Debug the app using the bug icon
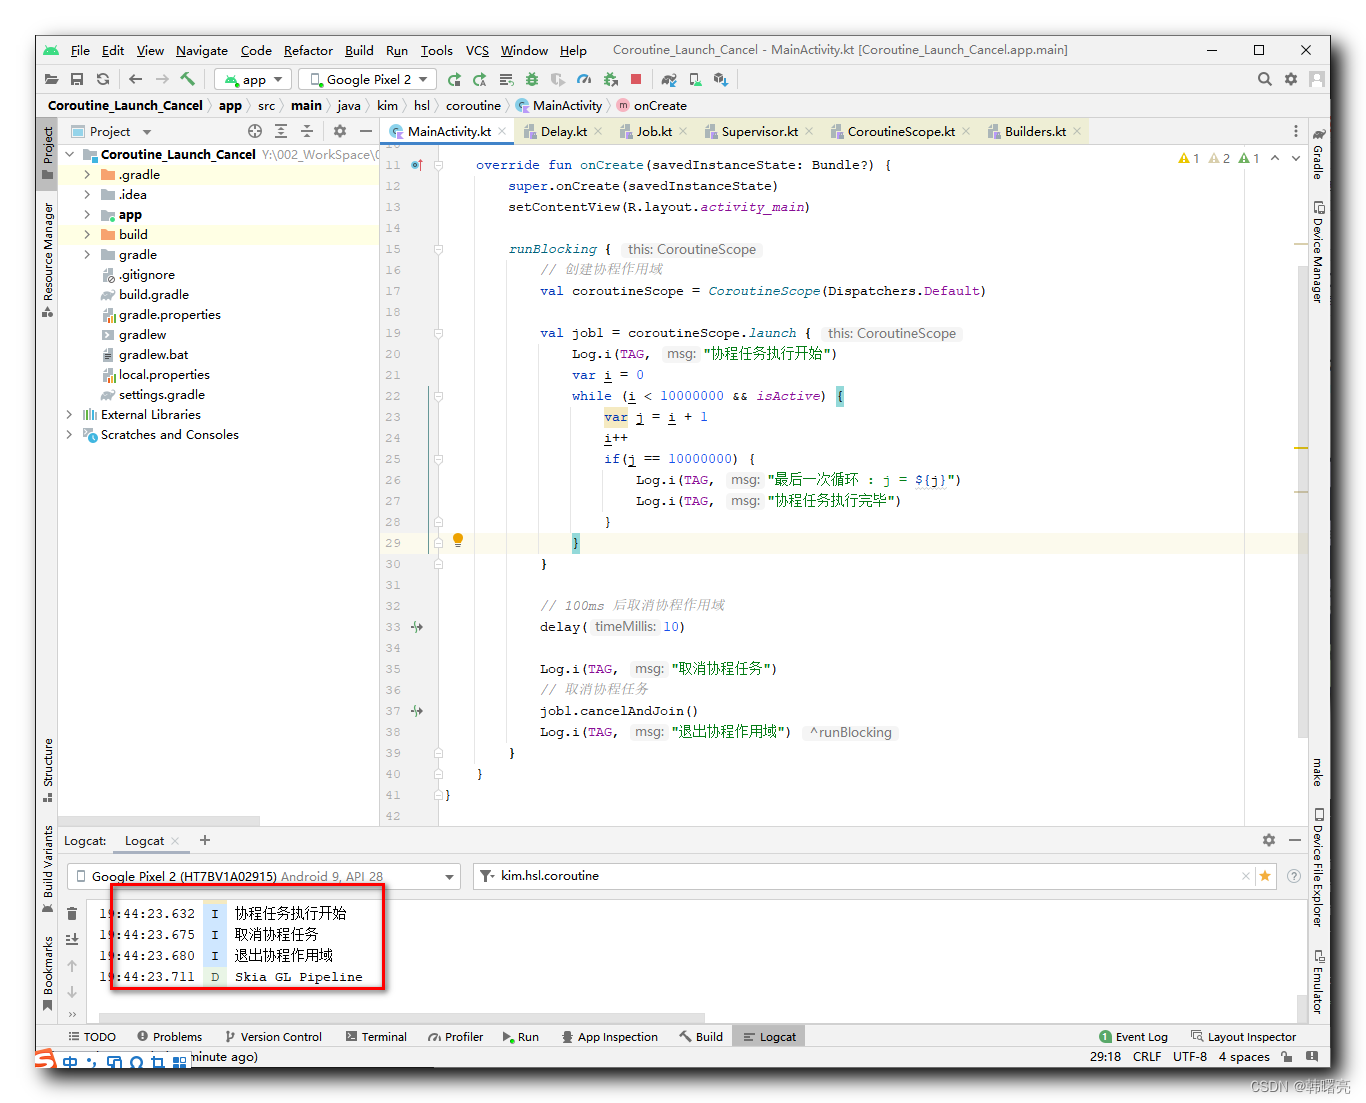 point(531,79)
